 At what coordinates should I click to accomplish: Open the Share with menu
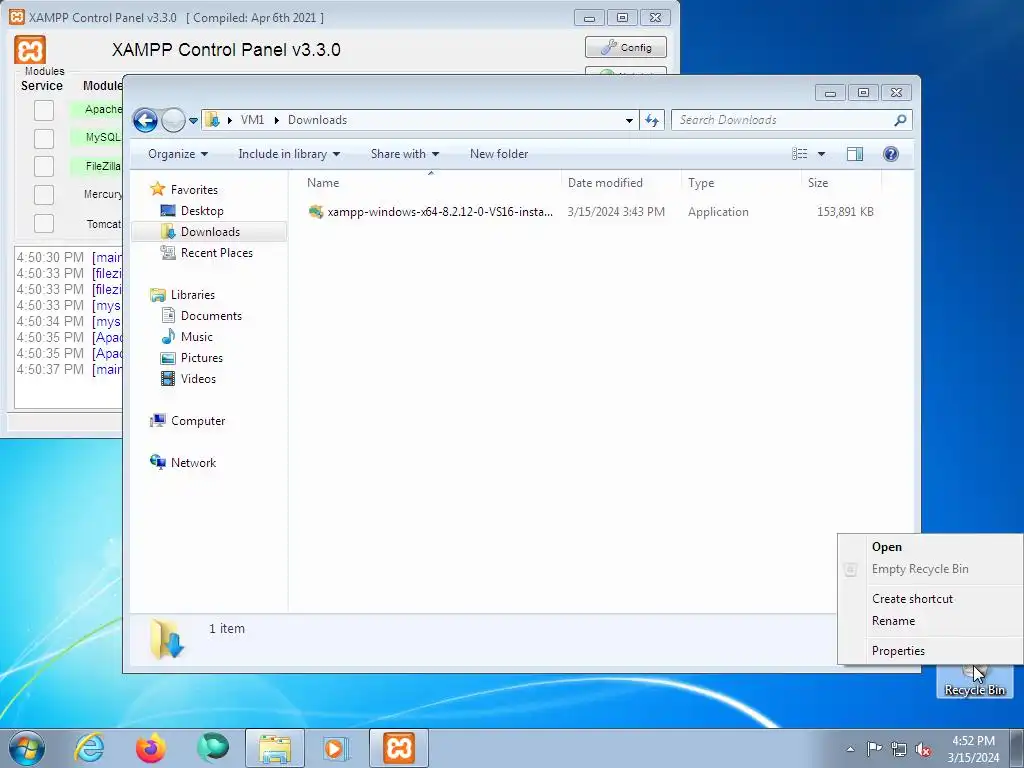(x=405, y=154)
